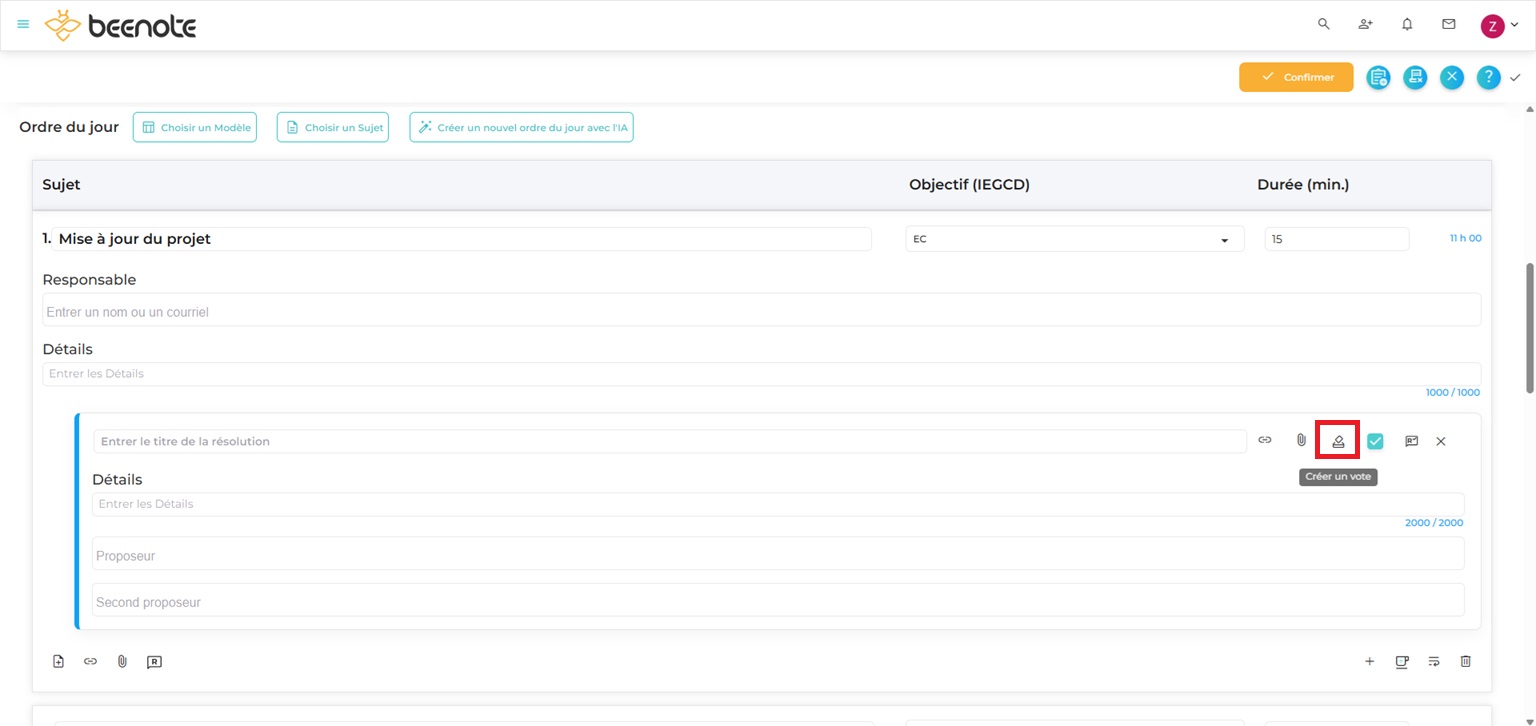Toggle the teal checkbox in the resolution row
Viewport: 1536px width, 726px height.
coord(1375,441)
